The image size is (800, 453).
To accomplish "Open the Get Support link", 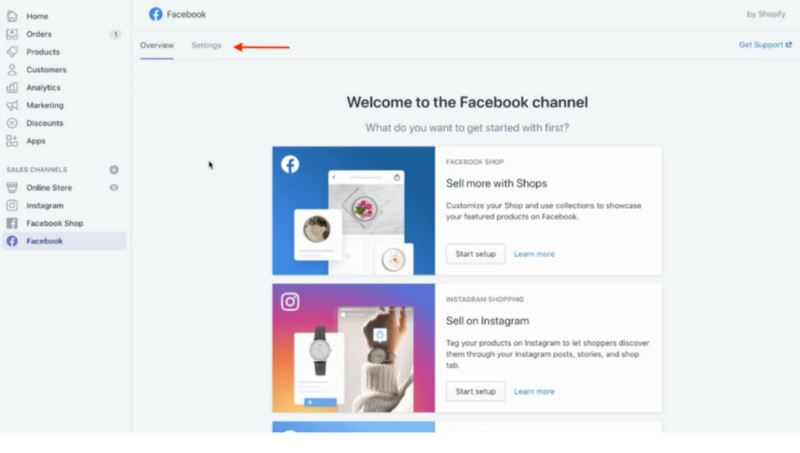I will 761,45.
